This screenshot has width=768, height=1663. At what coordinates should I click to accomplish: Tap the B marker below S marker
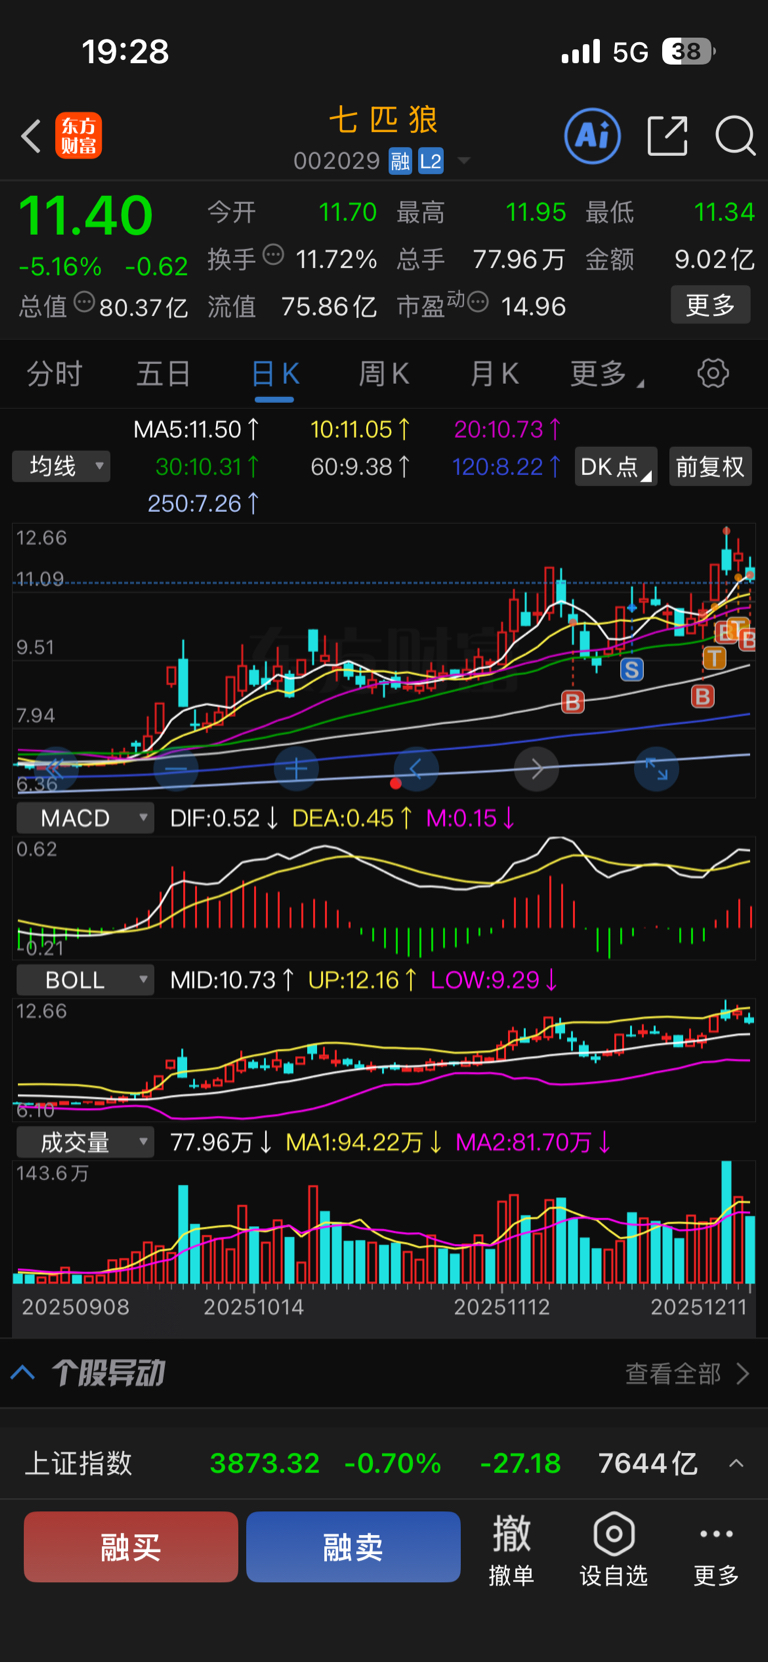coord(573,702)
